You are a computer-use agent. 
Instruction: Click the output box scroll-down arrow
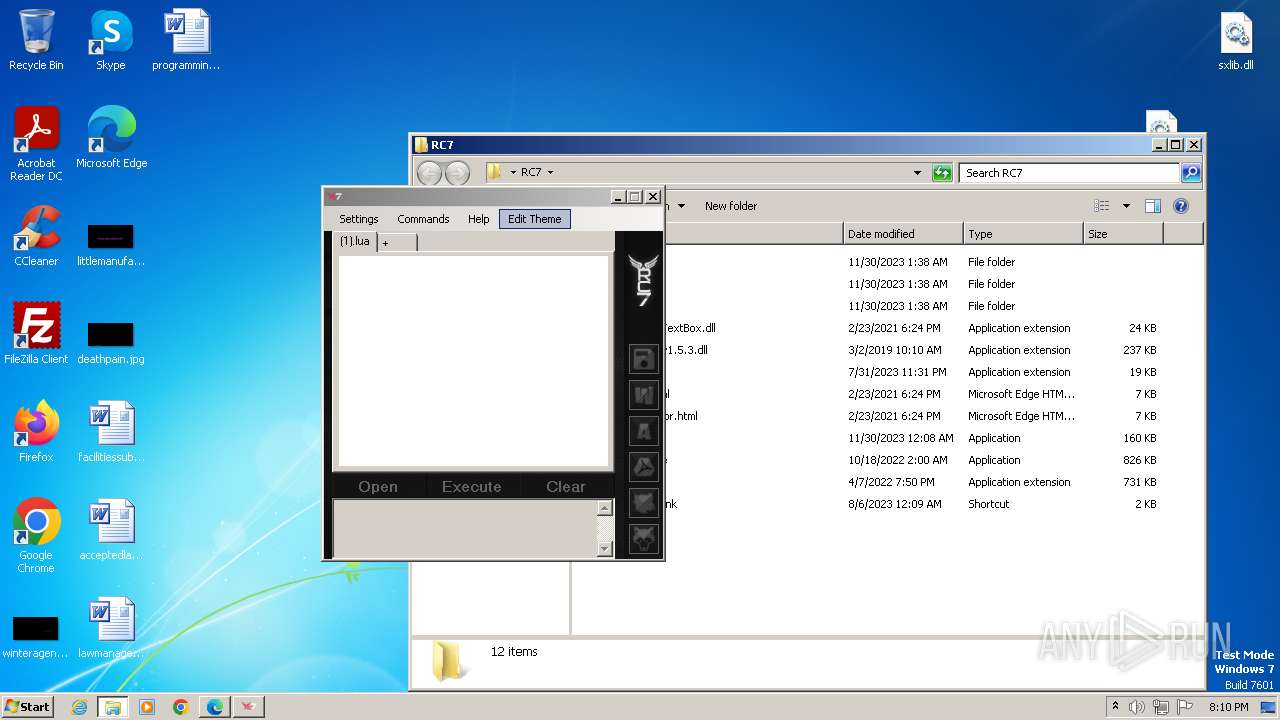[x=604, y=548]
